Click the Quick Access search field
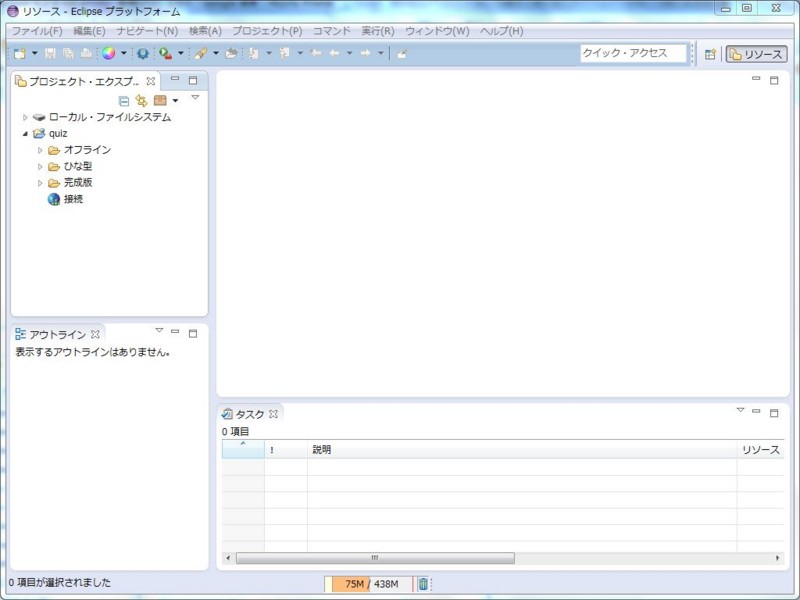This screenshot has height=600, width=800. (633, 53)
